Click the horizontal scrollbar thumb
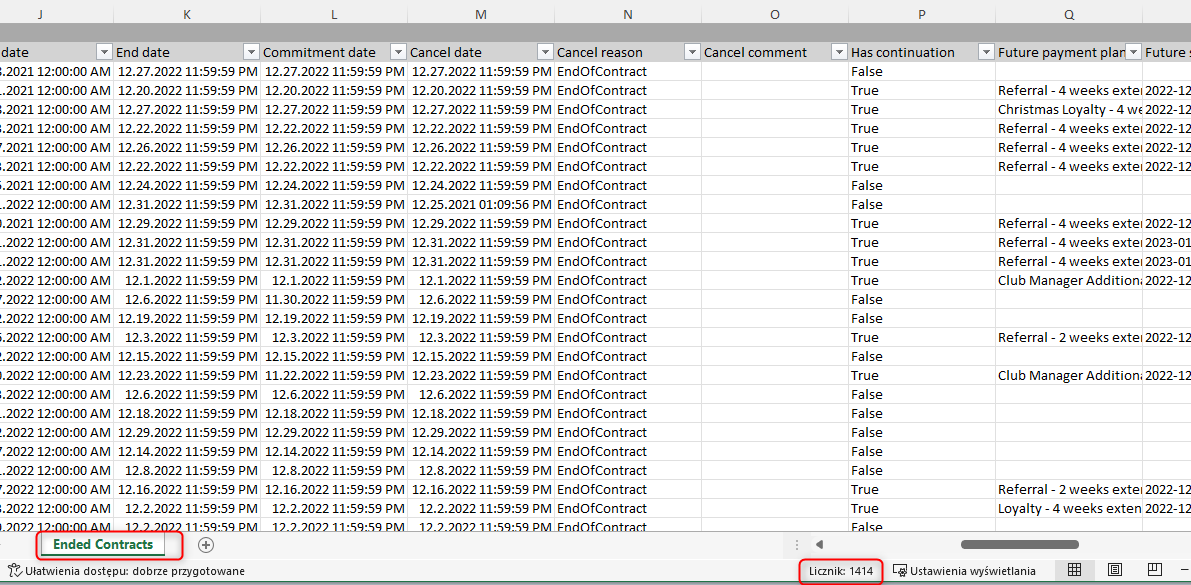 [1019, 545]
